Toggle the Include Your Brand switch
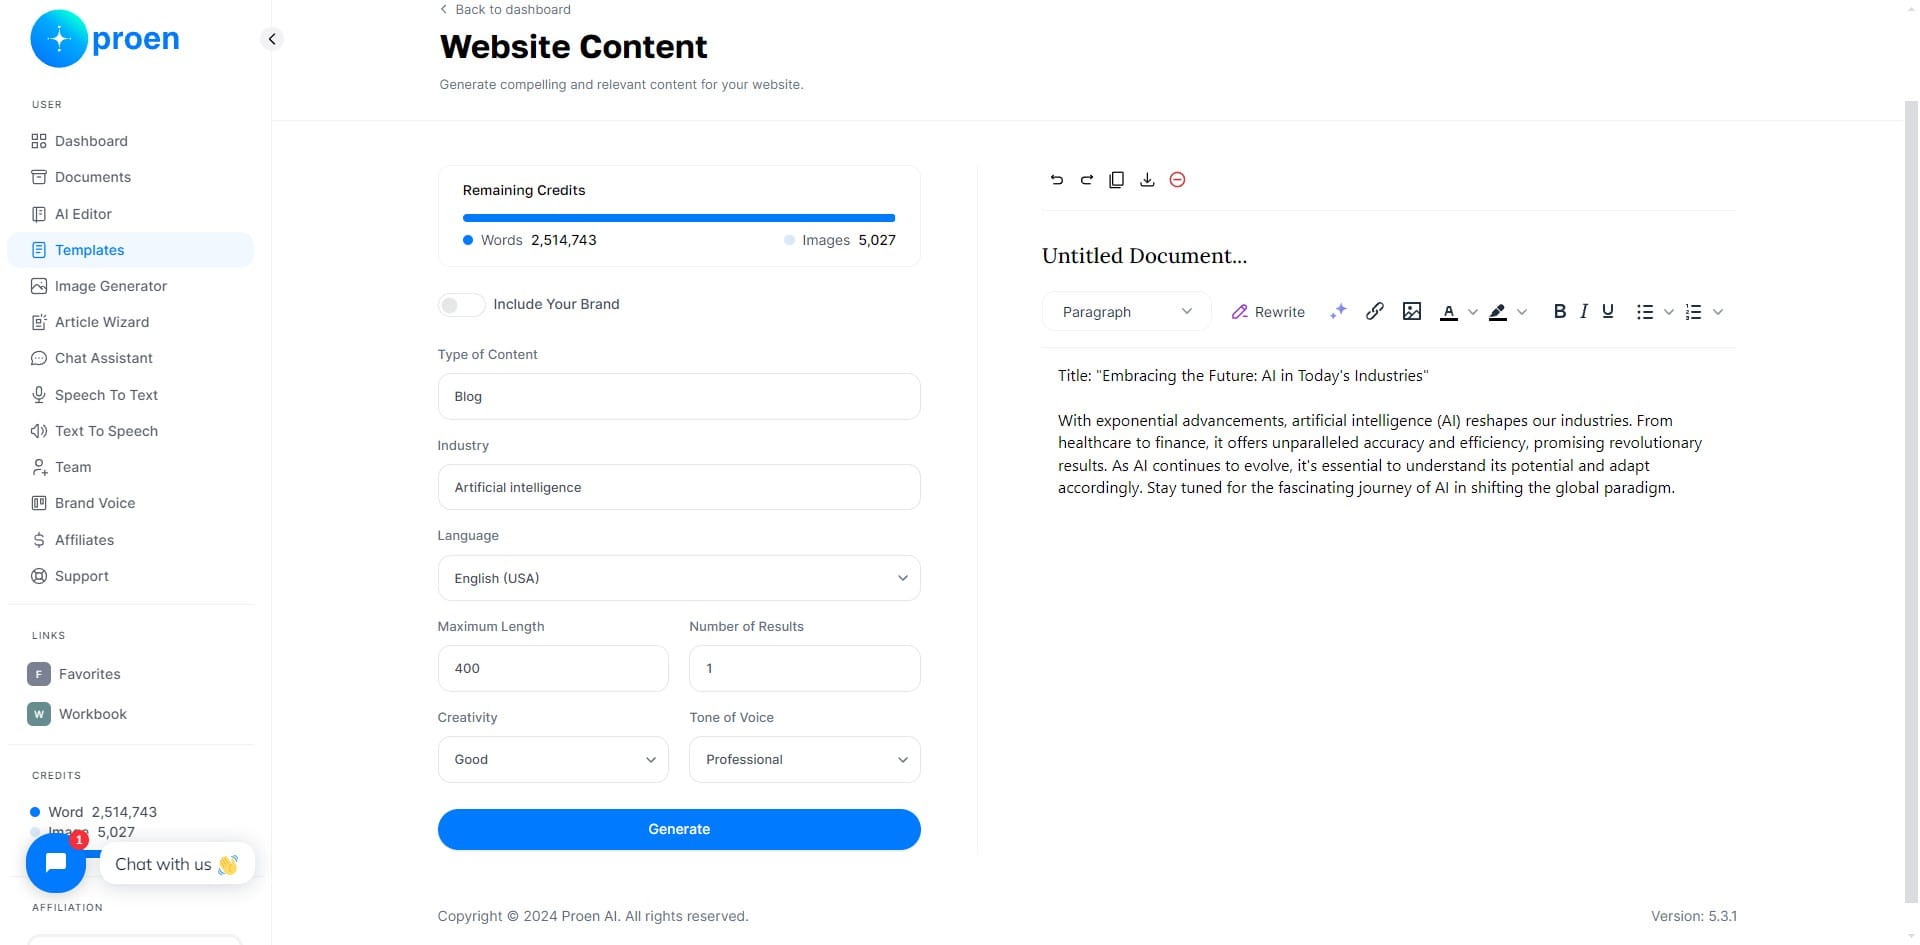 (461, 305)
